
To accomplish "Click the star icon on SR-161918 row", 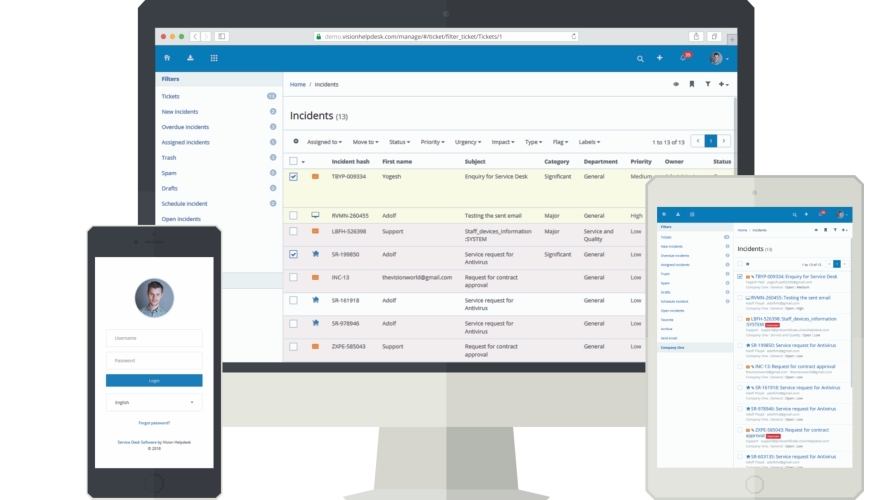I will click(316, 300).
